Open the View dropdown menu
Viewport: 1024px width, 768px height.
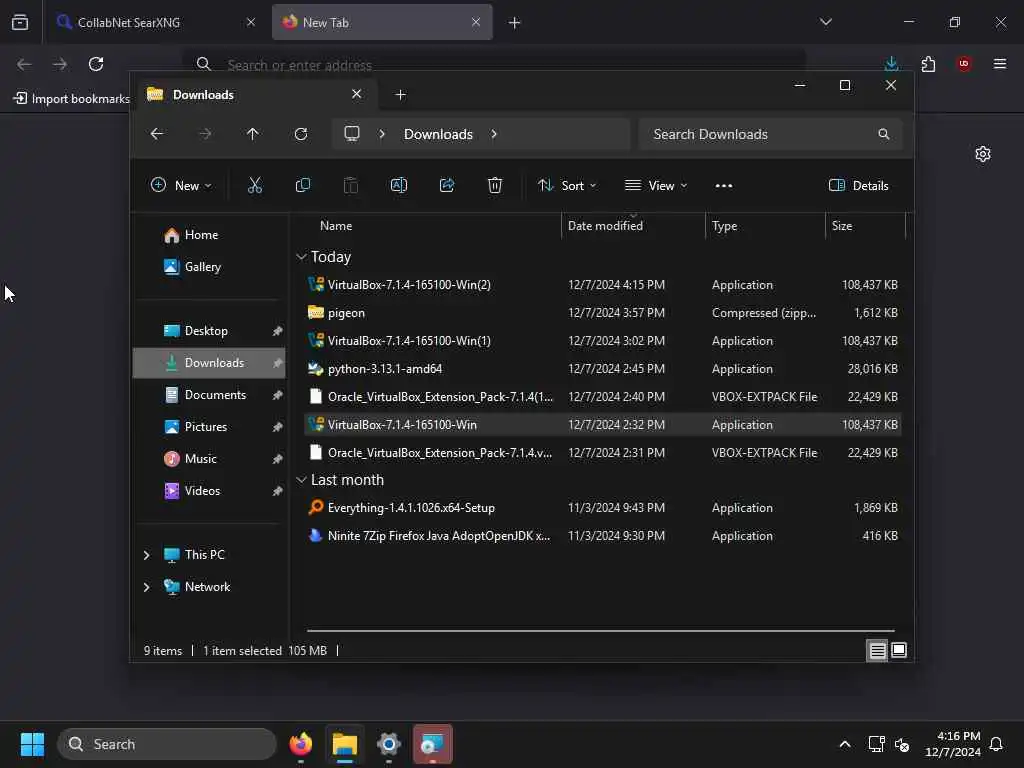pyautogui.click(x=656, y=186)
